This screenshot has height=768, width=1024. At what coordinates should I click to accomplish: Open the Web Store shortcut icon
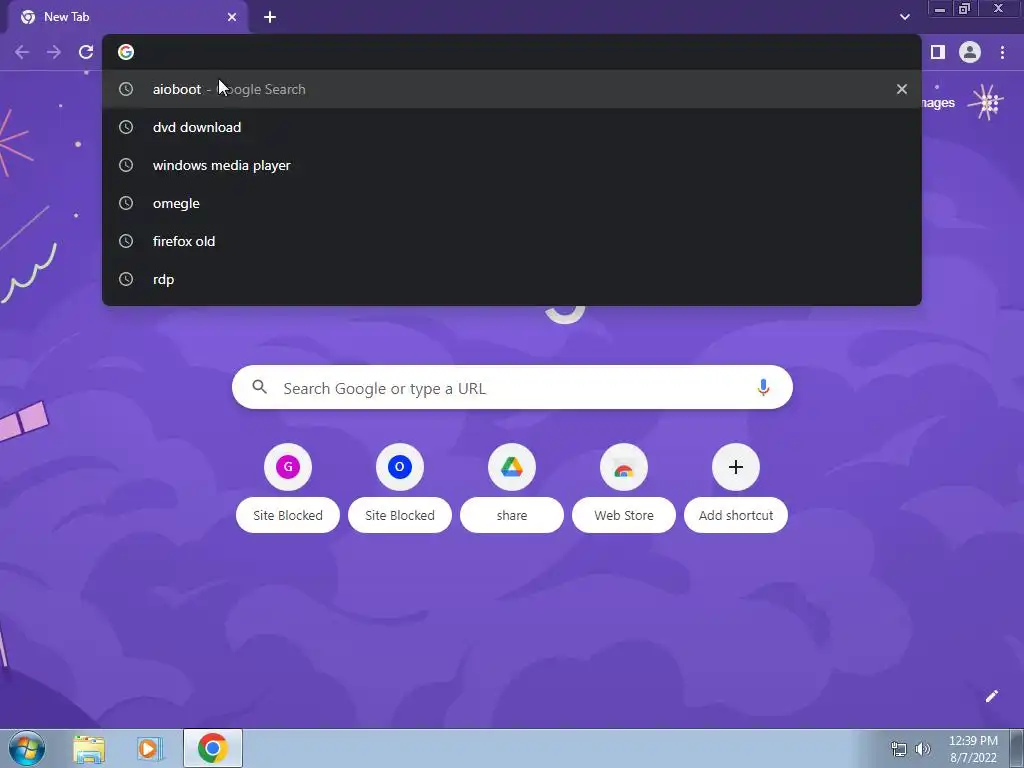point(624,467)
